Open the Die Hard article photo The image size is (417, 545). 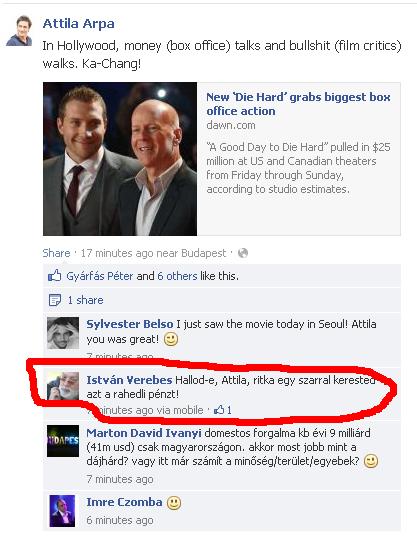coord(120,159)
